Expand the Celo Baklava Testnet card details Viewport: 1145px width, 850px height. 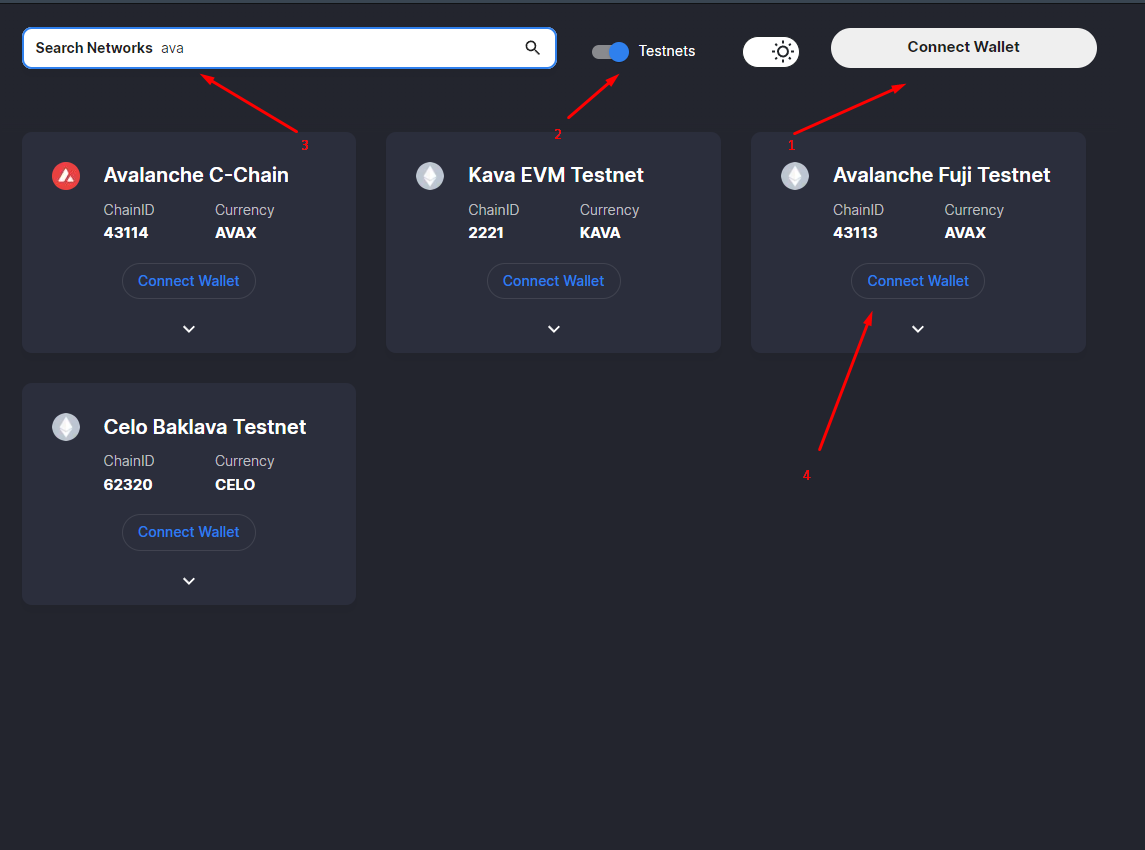coord(189,581)
